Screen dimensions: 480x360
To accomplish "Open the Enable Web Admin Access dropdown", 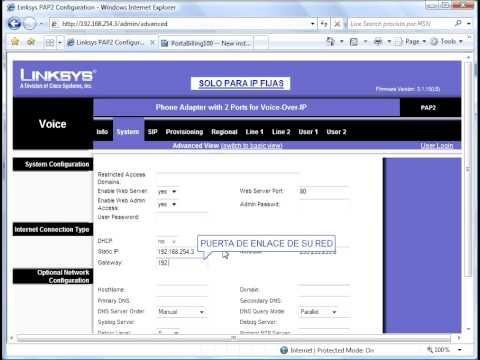I will coord(167,204).
